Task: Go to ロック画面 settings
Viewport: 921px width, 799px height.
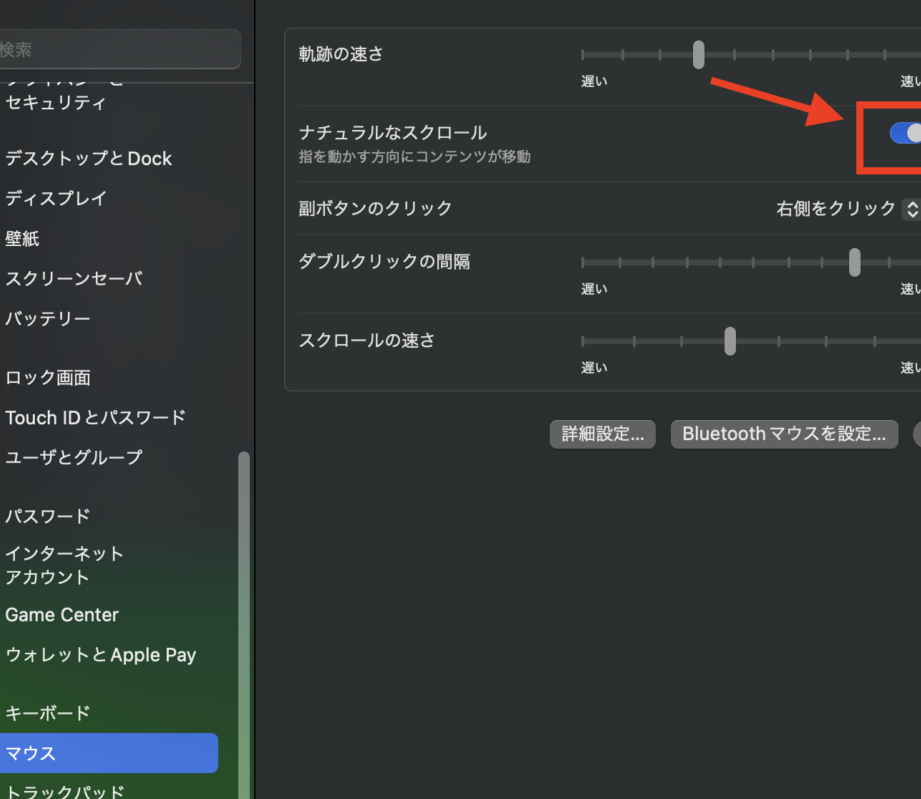Action: pyautogui.click(x=48, y=377)
